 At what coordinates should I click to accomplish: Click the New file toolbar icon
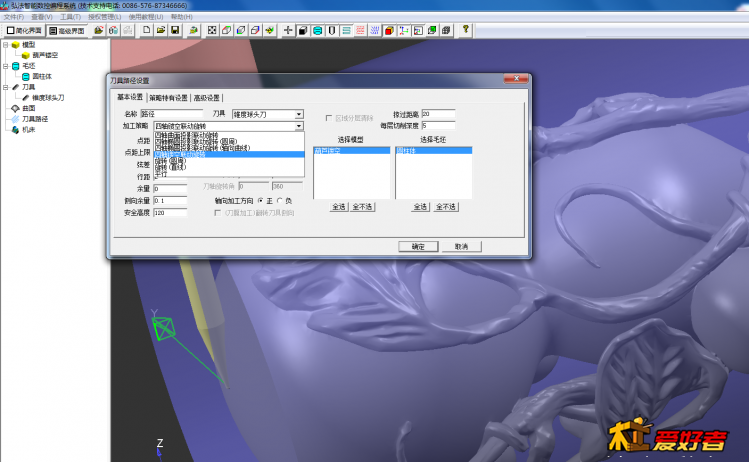(x=147, y=30)
